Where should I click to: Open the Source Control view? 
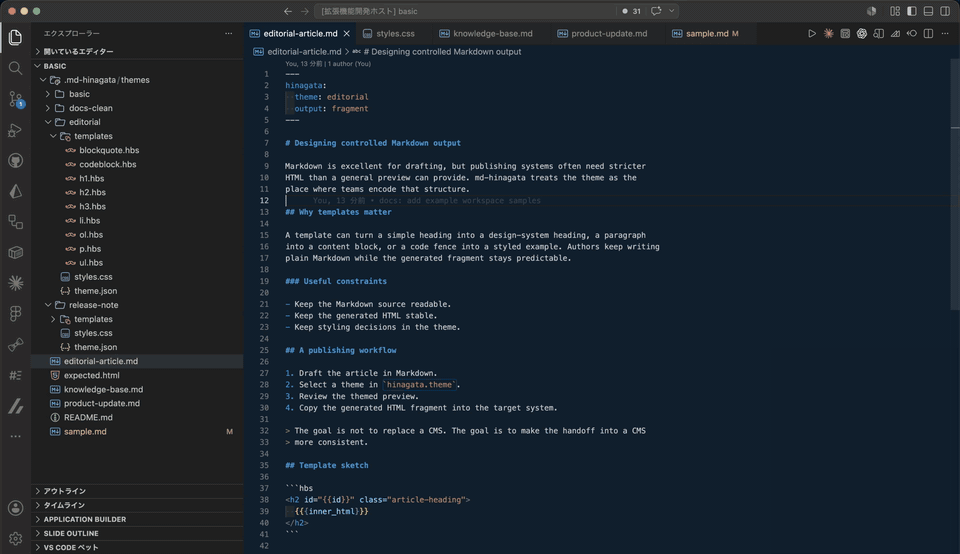pos(15,99)
